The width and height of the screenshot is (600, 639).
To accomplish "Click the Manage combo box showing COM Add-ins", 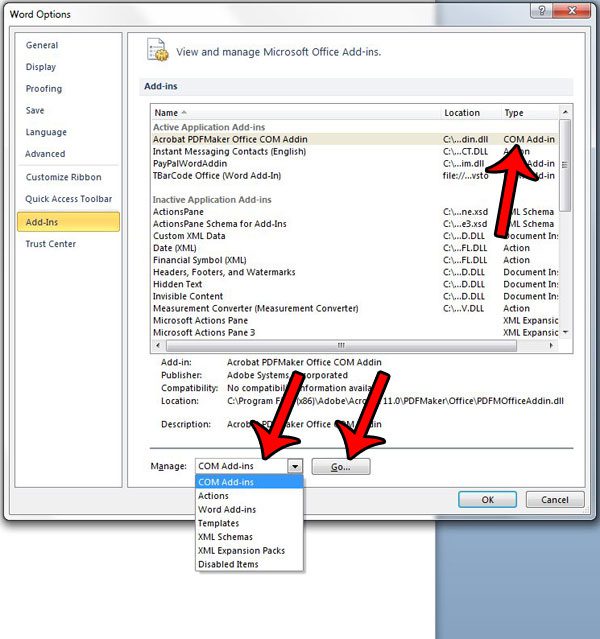I will point(249,466).
